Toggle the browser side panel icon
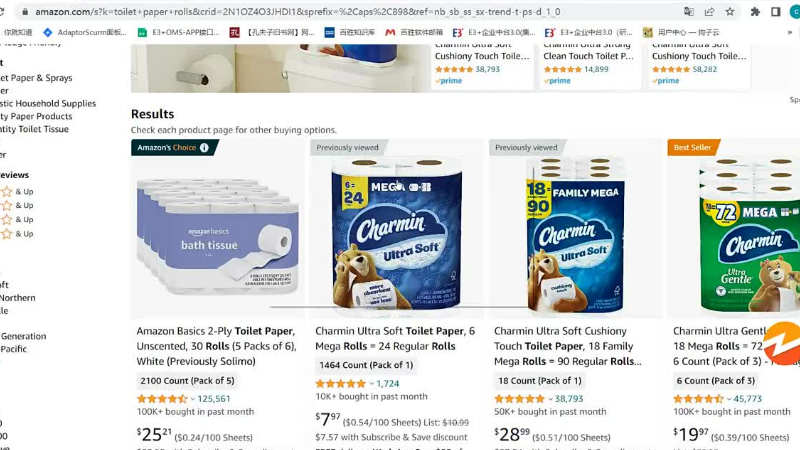The width and height of the screenshot is (800, 450). (776, 12)
